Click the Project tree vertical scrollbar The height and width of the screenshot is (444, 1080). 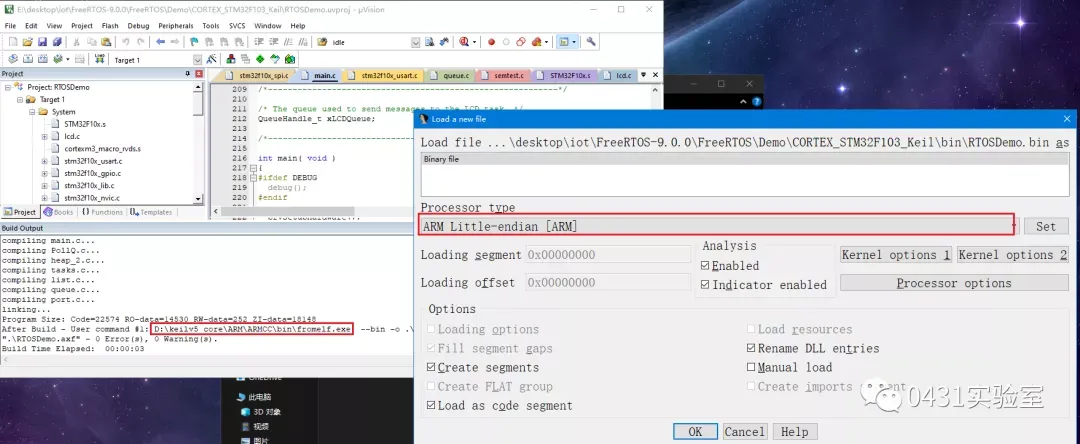[198, 142]
